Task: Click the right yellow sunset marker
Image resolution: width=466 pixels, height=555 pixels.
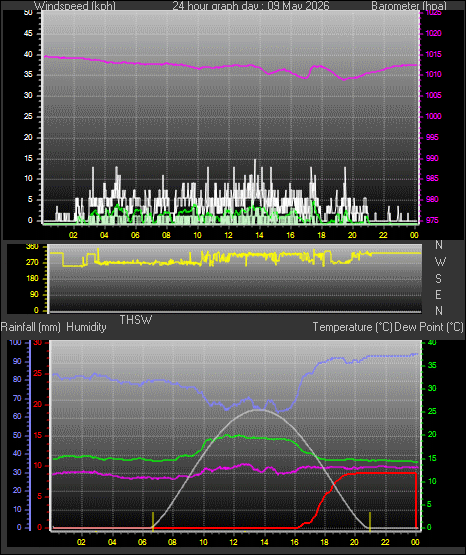Action: [x=370, y=521]
